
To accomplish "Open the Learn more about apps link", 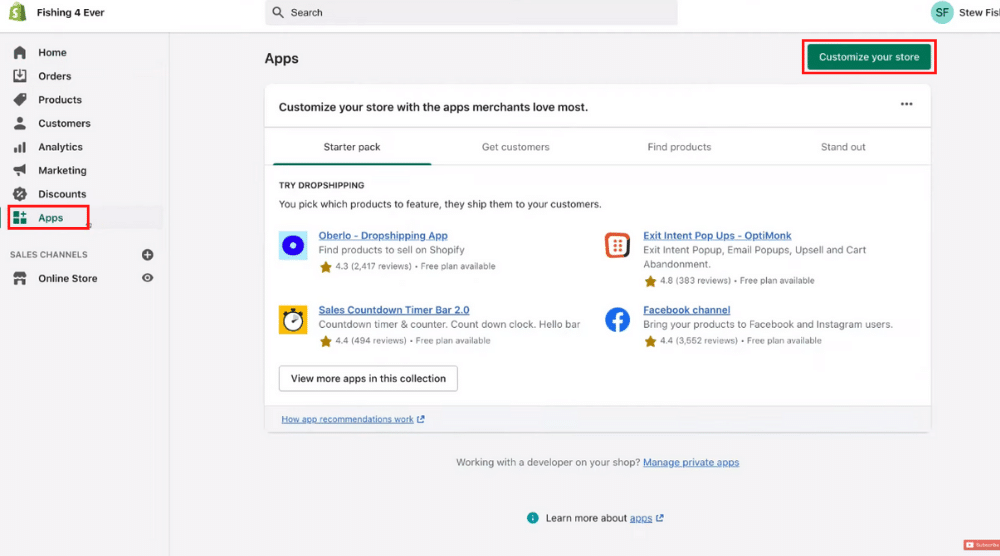I will pyautogui.click(x=641, y=518).
